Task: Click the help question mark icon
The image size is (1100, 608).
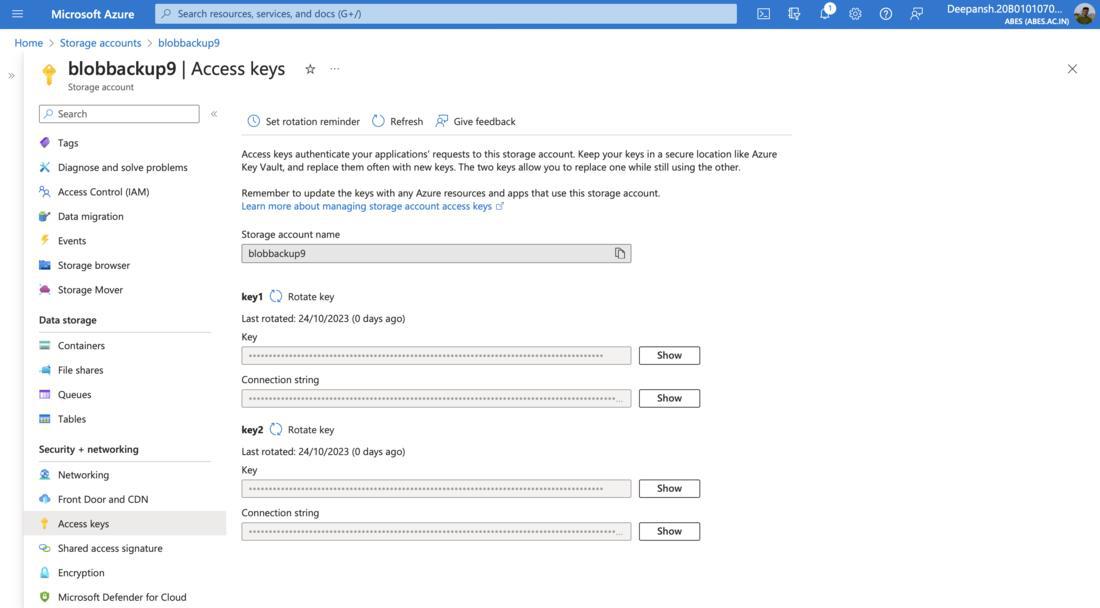Action: [x=885, y=14]
